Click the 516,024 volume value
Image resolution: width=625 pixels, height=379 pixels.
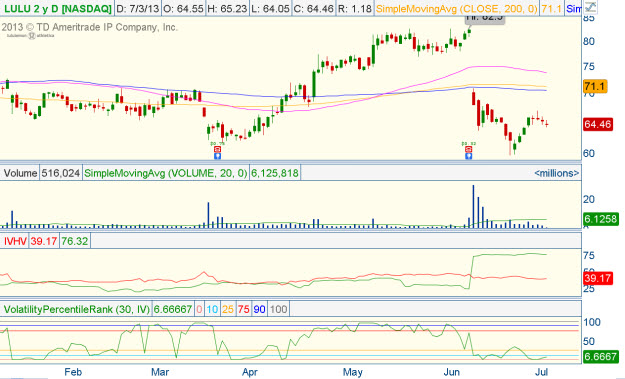click(x=61, y=173)
